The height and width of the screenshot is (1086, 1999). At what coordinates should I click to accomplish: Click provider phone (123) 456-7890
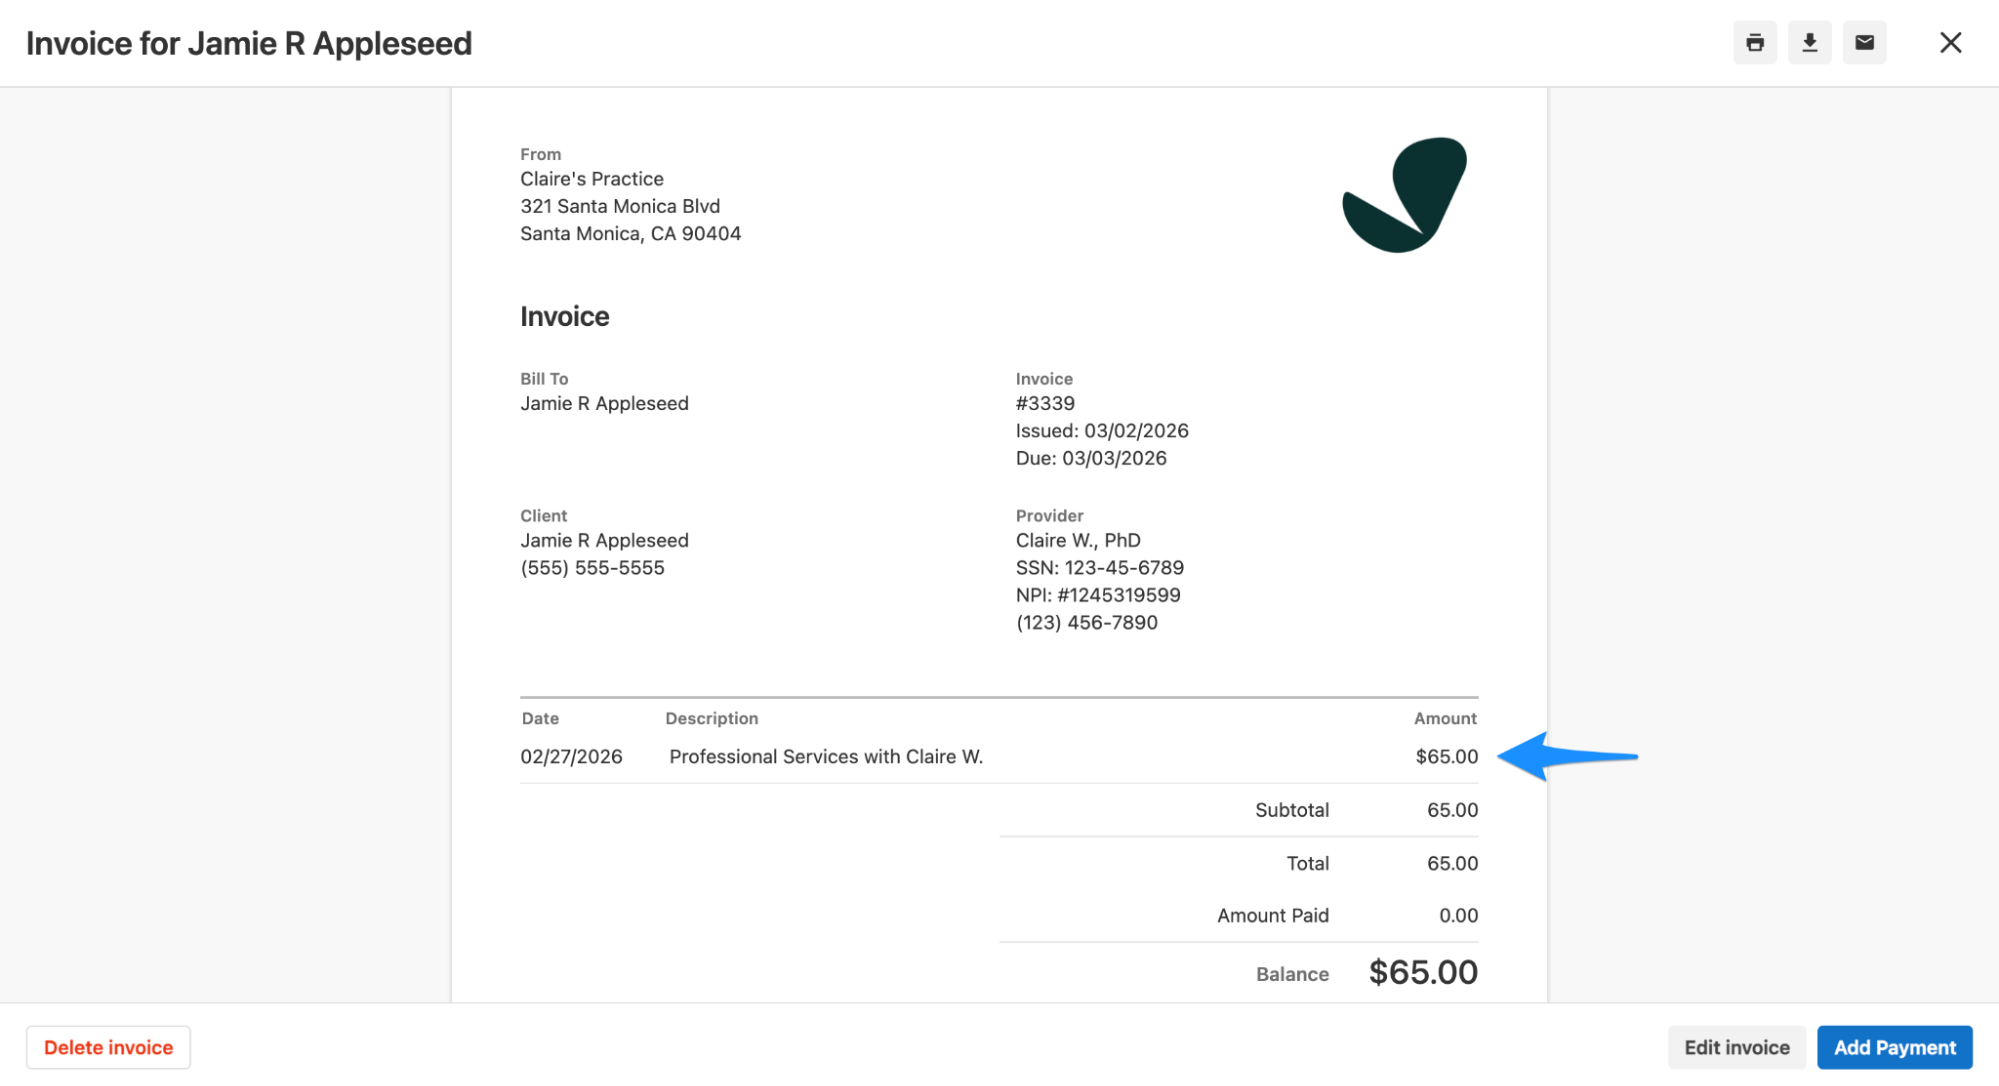[x=1087, y=622]
